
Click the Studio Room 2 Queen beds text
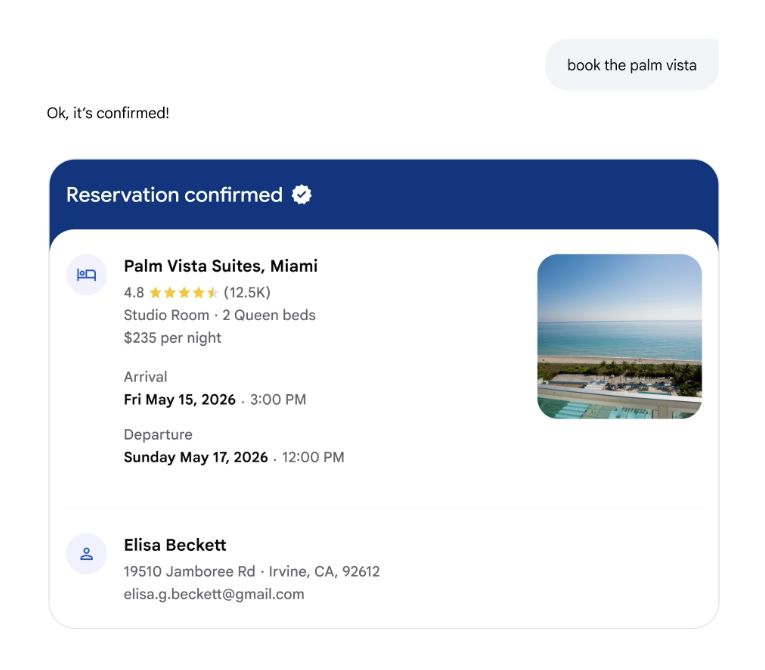[x=220, y=315]
